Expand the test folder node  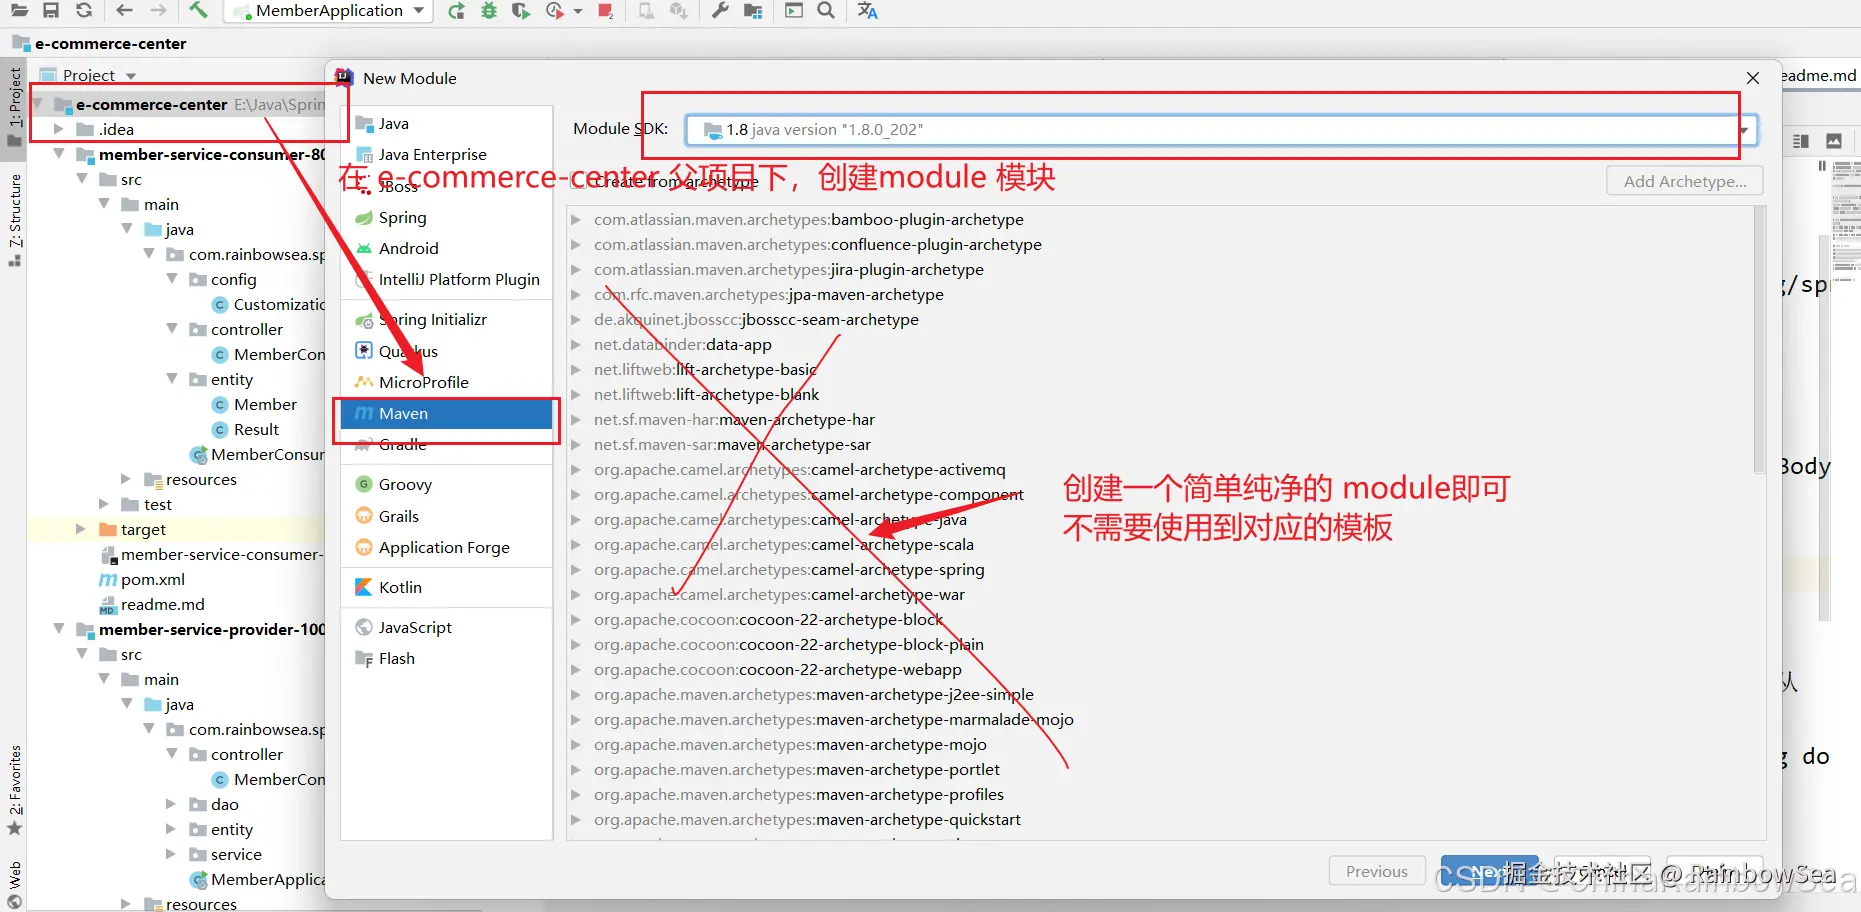click(x=104, y=504)
